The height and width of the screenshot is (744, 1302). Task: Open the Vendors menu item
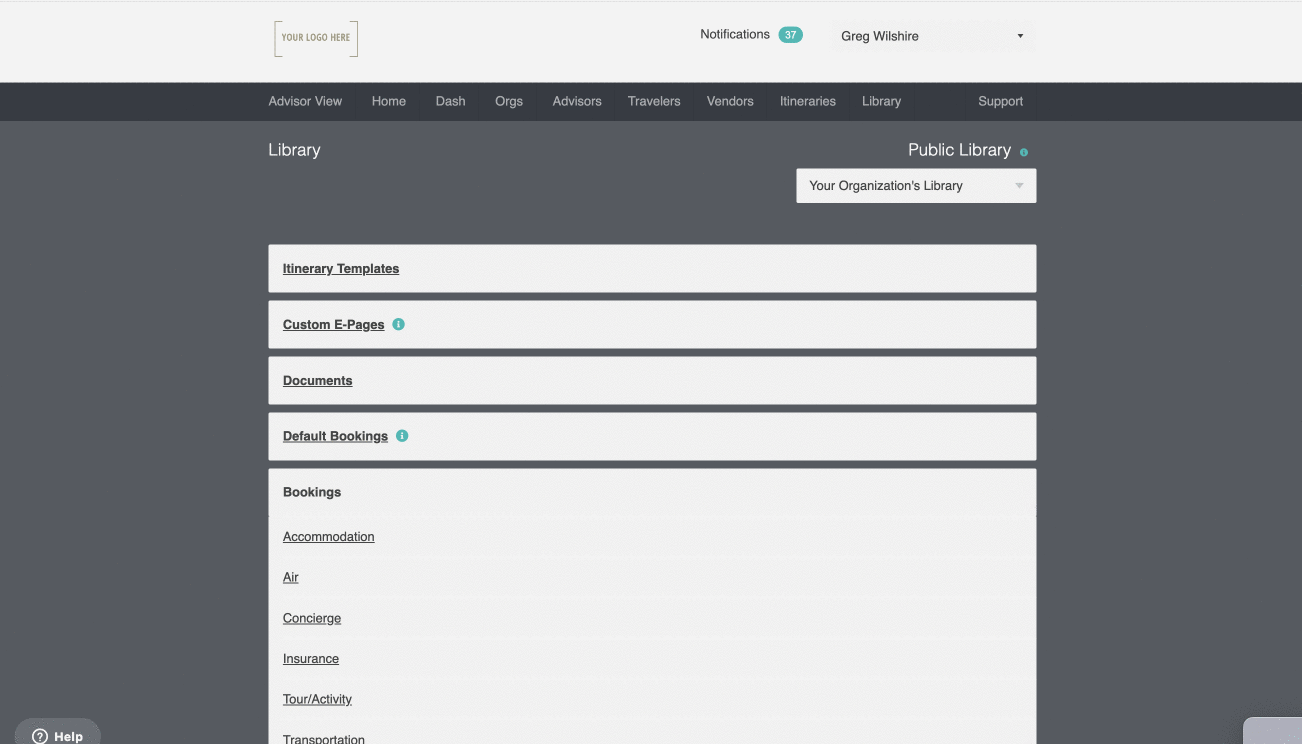point(729,101)
